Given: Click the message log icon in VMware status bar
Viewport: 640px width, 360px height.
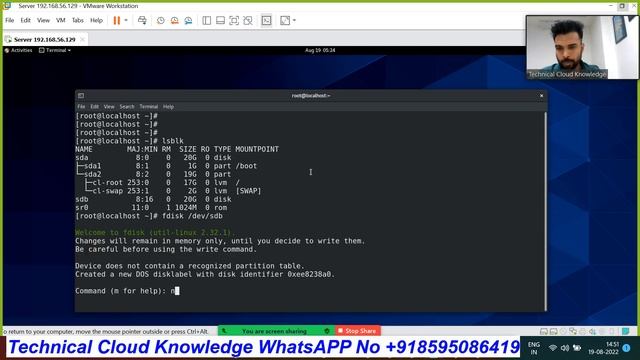Looking at the screenshot, I should (x=626, y=331).
